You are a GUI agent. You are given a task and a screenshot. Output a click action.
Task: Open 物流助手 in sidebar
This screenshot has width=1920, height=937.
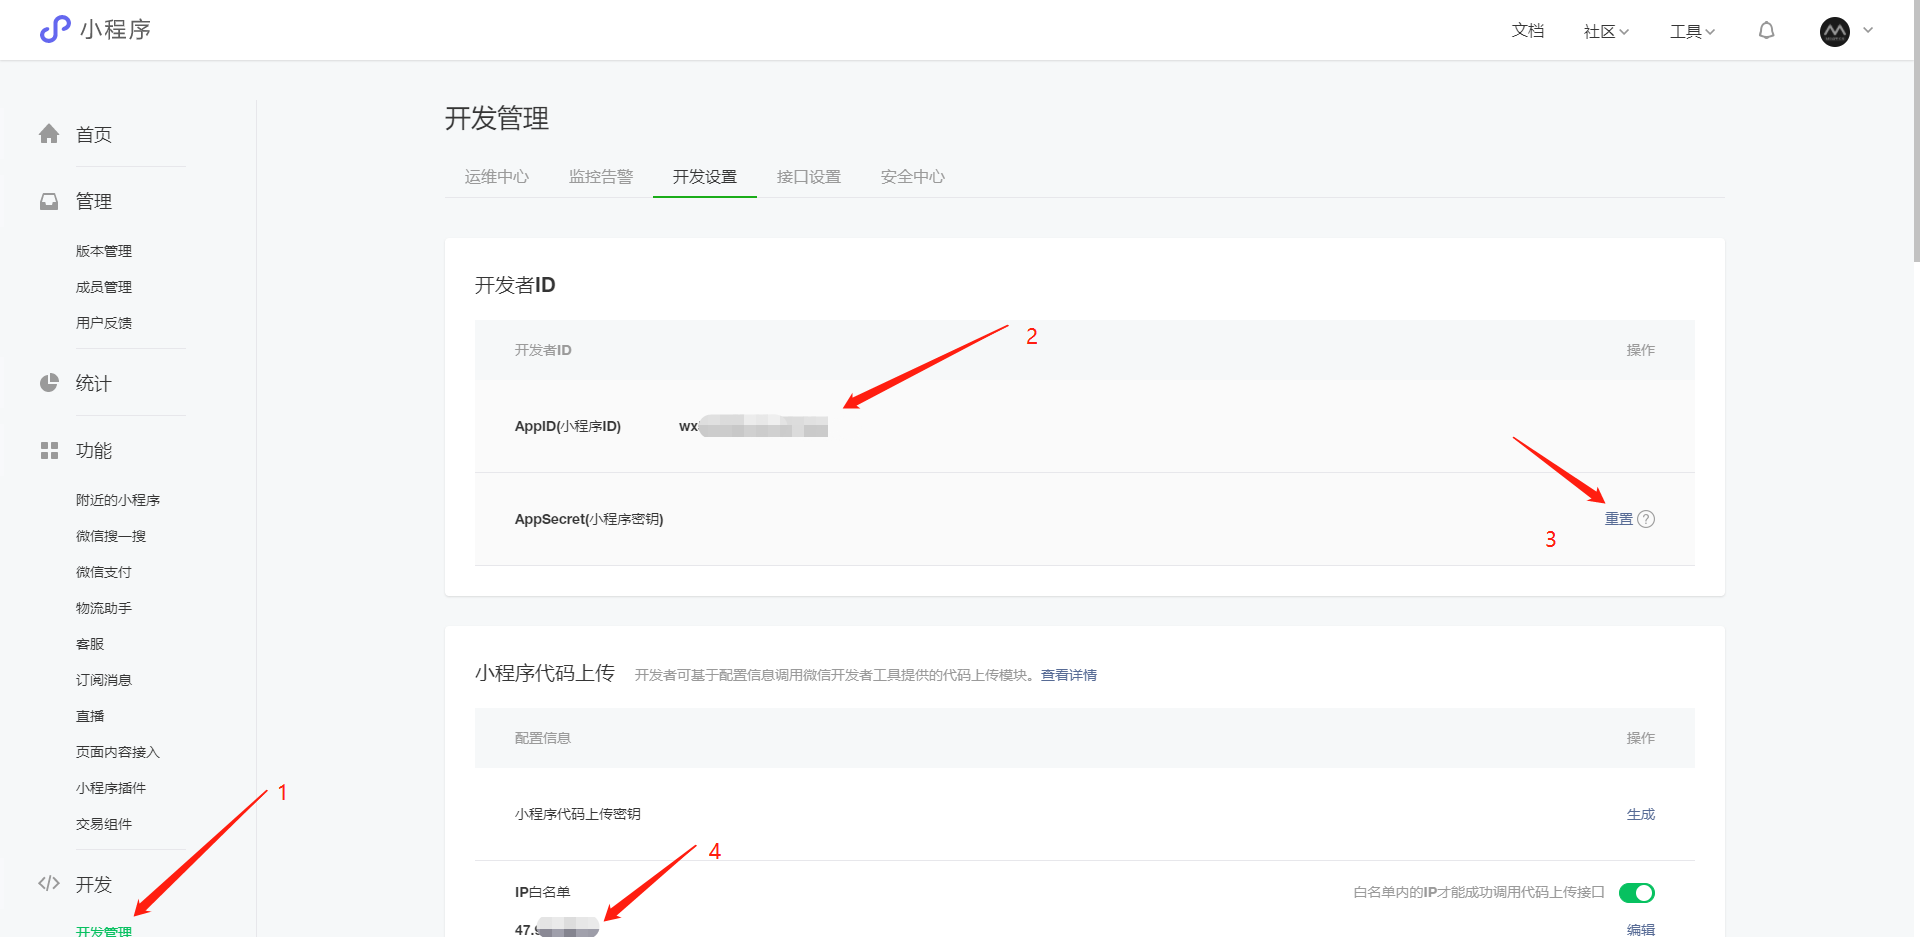point(104,608)
